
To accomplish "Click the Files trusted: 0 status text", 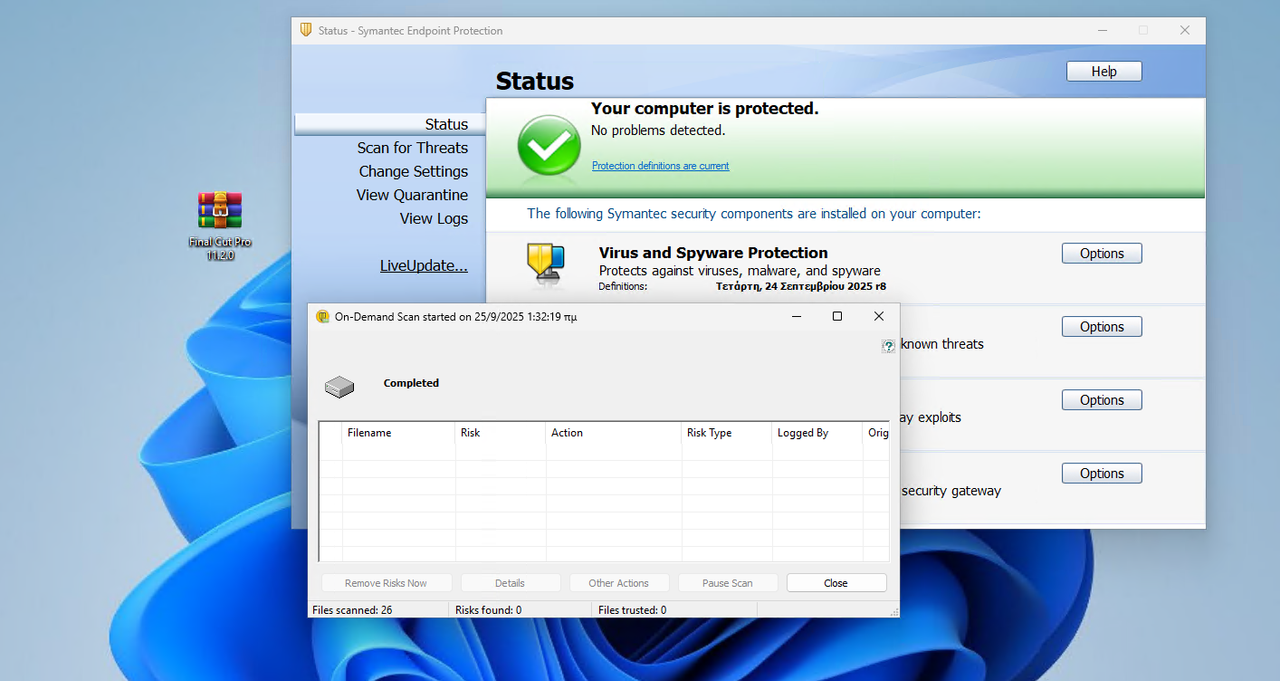I will point(632,610).
